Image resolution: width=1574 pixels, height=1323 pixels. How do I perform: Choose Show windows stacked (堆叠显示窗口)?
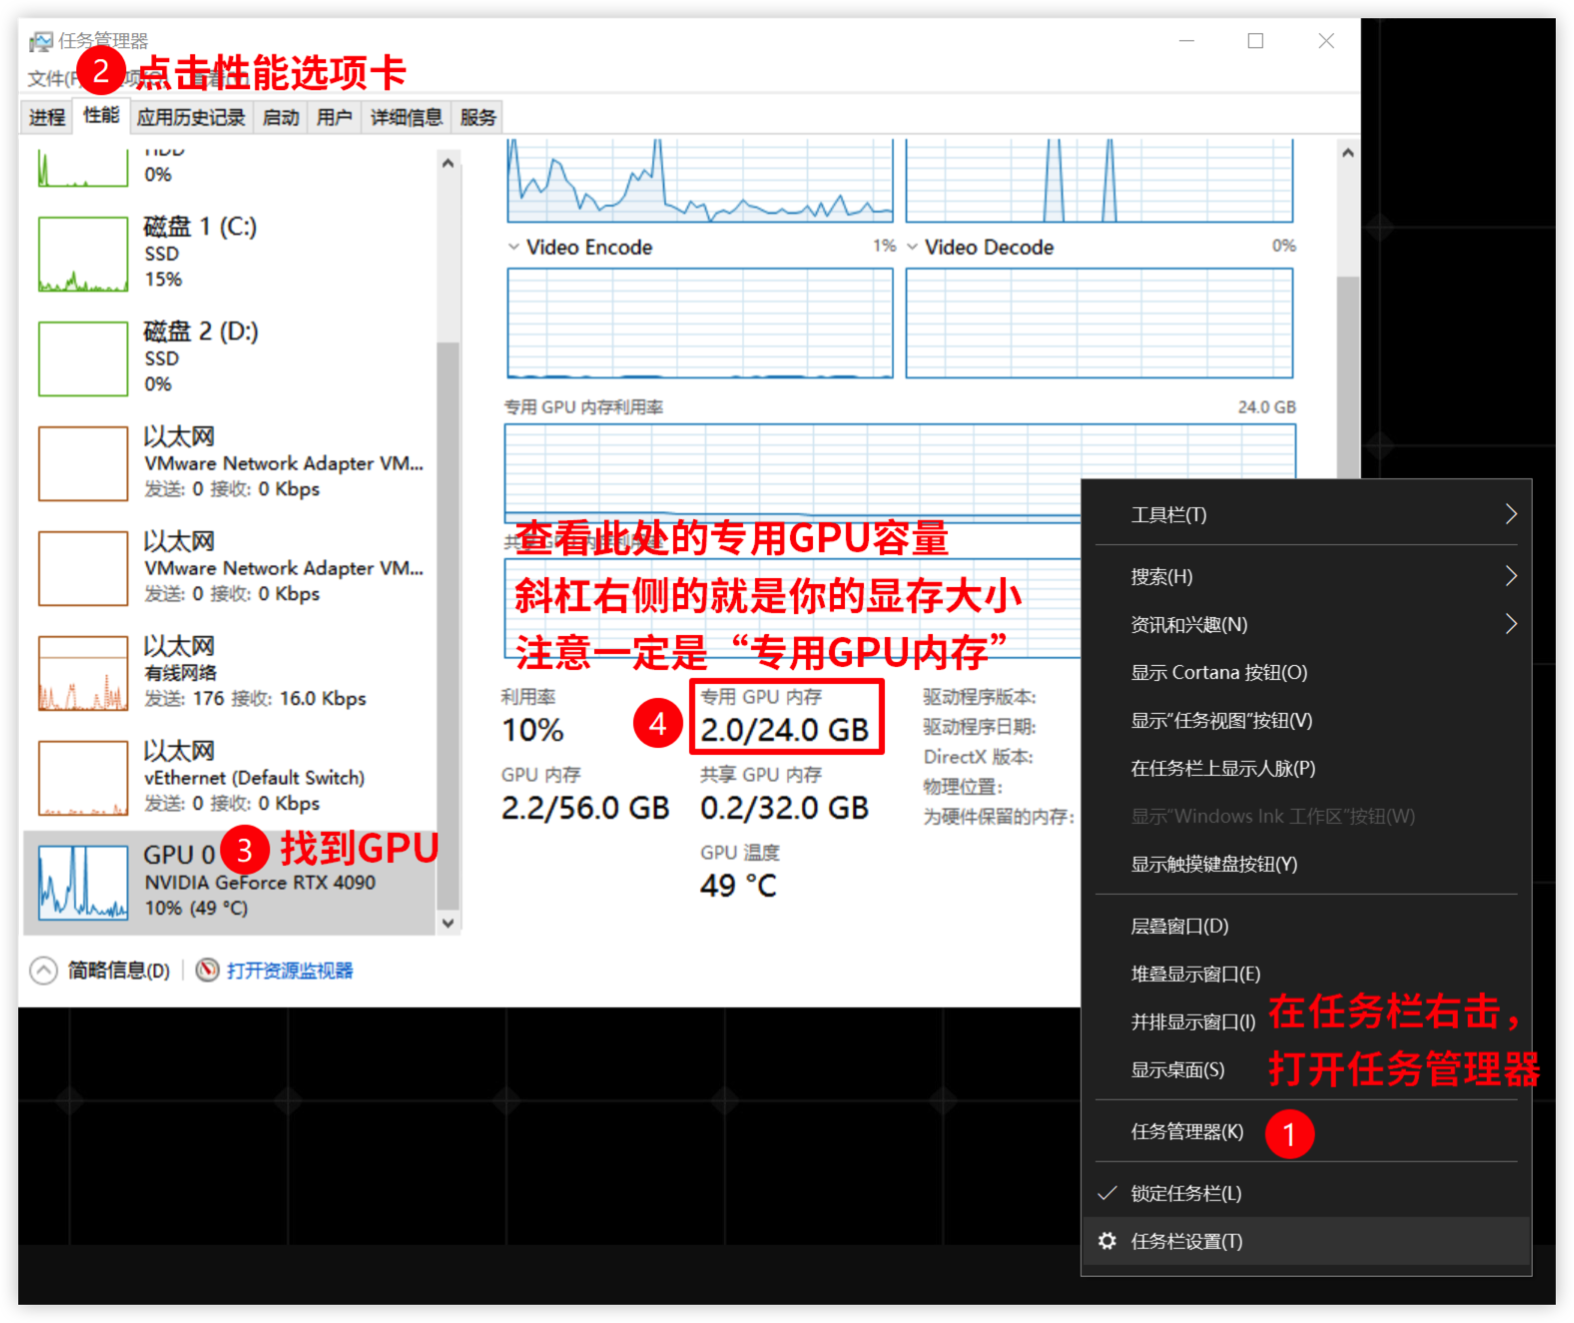click(1306, 974)
